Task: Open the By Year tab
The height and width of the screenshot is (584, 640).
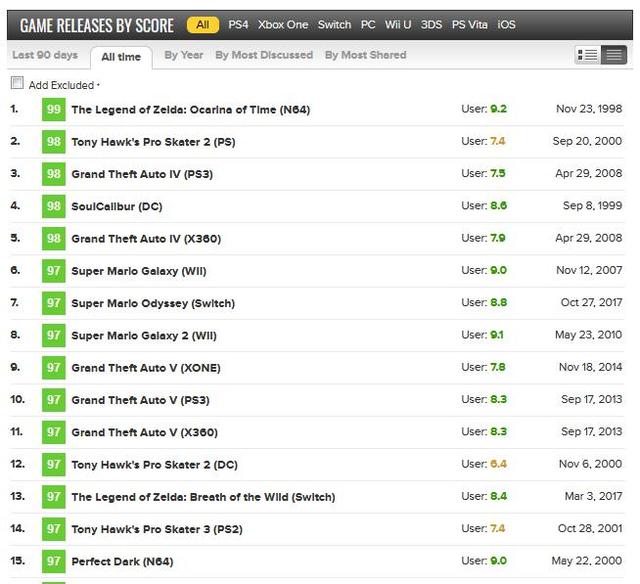Action: click(184, 55)
